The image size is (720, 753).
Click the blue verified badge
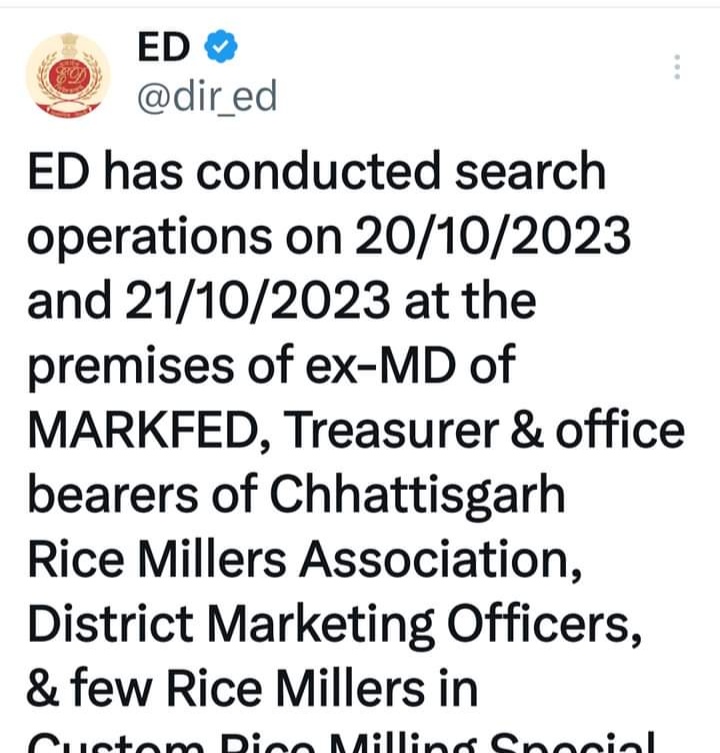click(221, 46)
